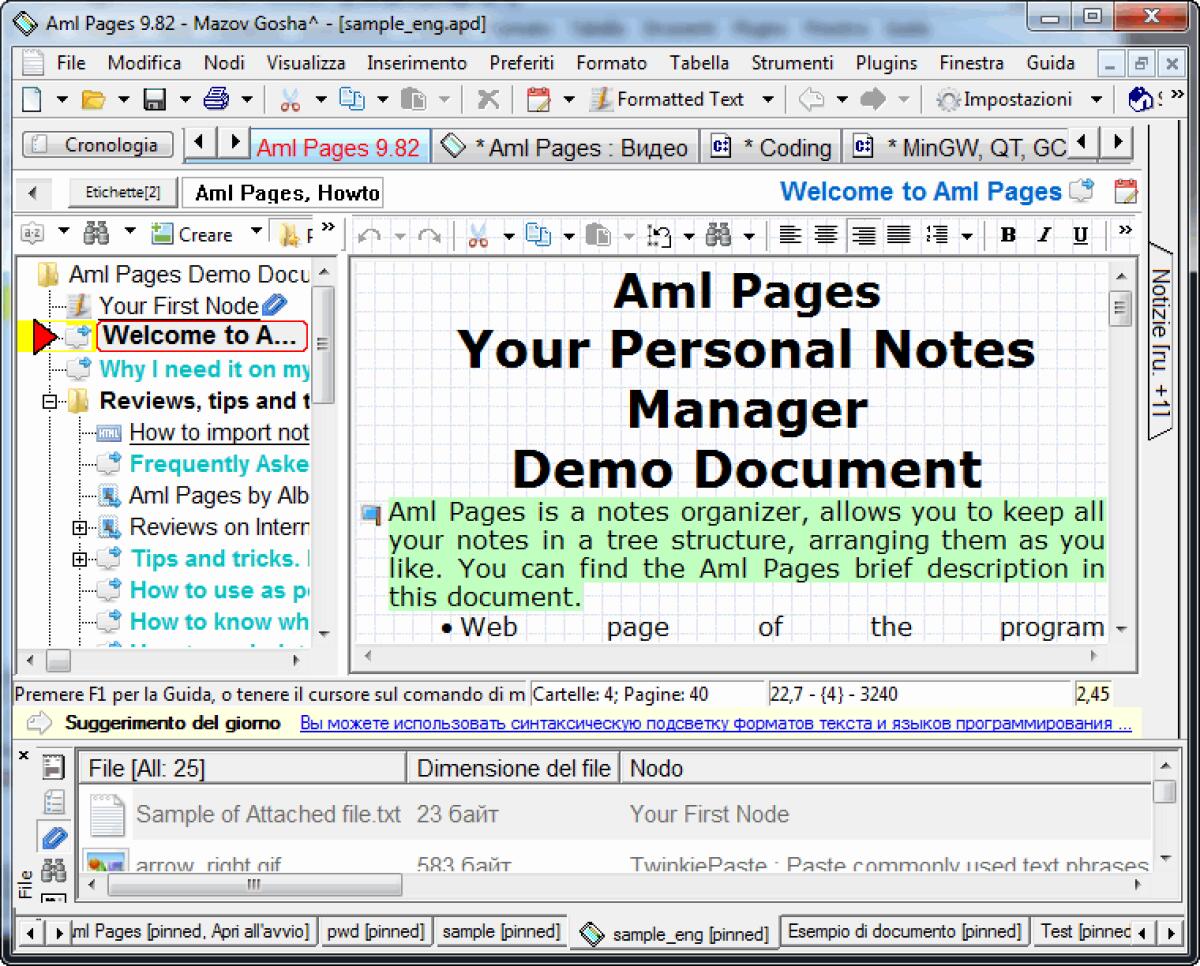1200x966 pixels.
Task: Select the Sample of Attached file.txt row
Action: tap(268, 814)
